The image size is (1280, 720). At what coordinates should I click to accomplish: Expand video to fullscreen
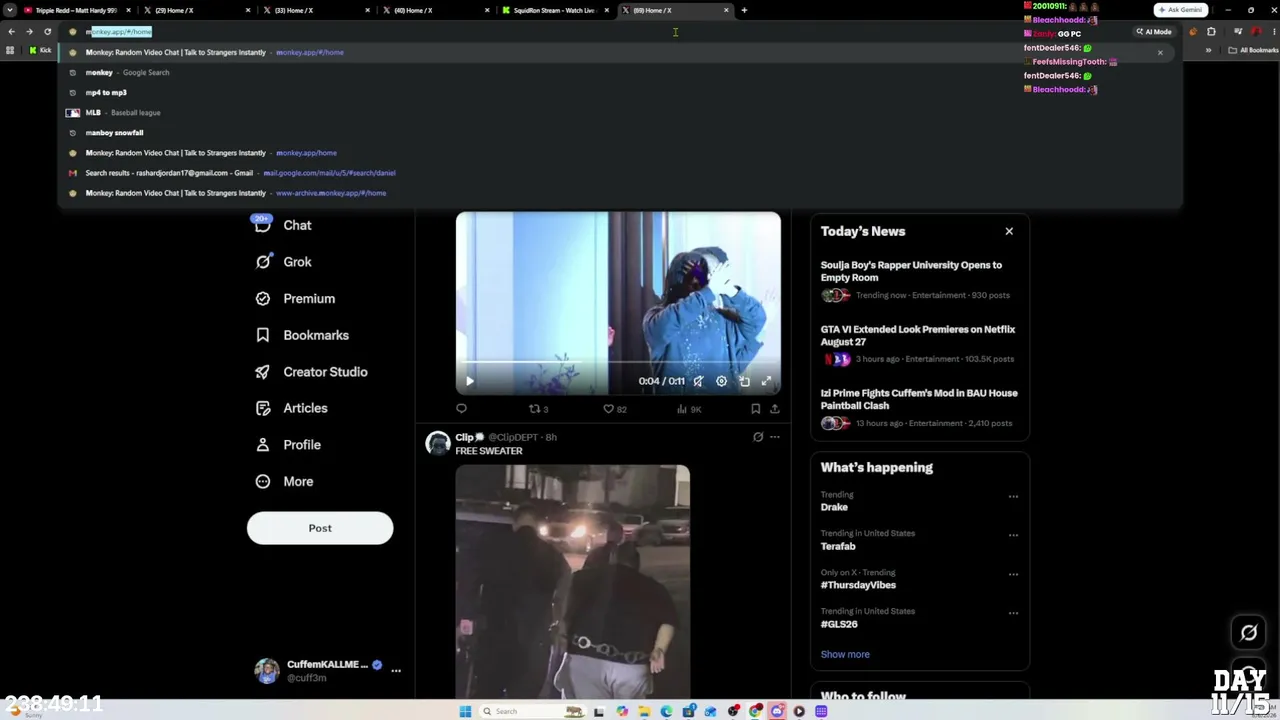point(766,381)
